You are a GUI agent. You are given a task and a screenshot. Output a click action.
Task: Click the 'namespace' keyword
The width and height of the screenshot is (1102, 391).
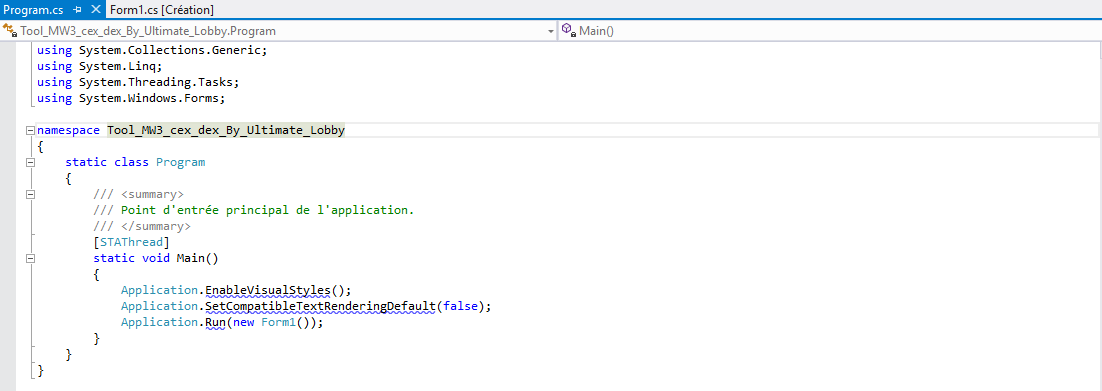(x=68, y=131)
